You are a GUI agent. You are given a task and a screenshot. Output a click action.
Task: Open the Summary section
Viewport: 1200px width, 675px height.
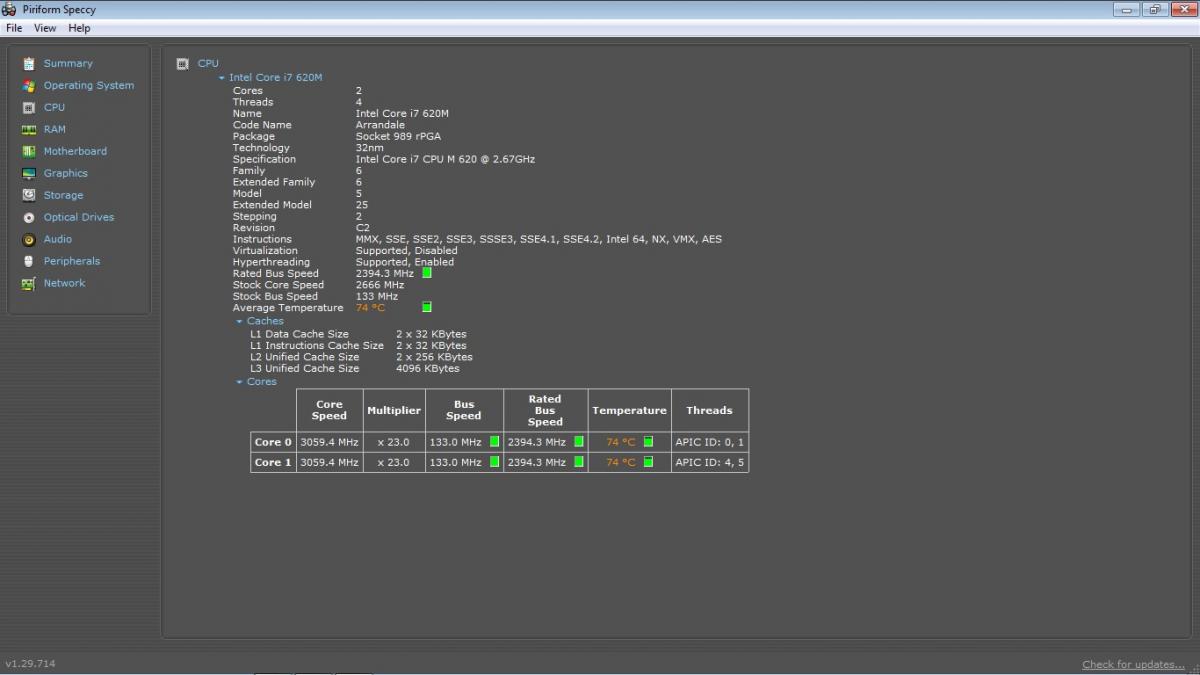68,63
